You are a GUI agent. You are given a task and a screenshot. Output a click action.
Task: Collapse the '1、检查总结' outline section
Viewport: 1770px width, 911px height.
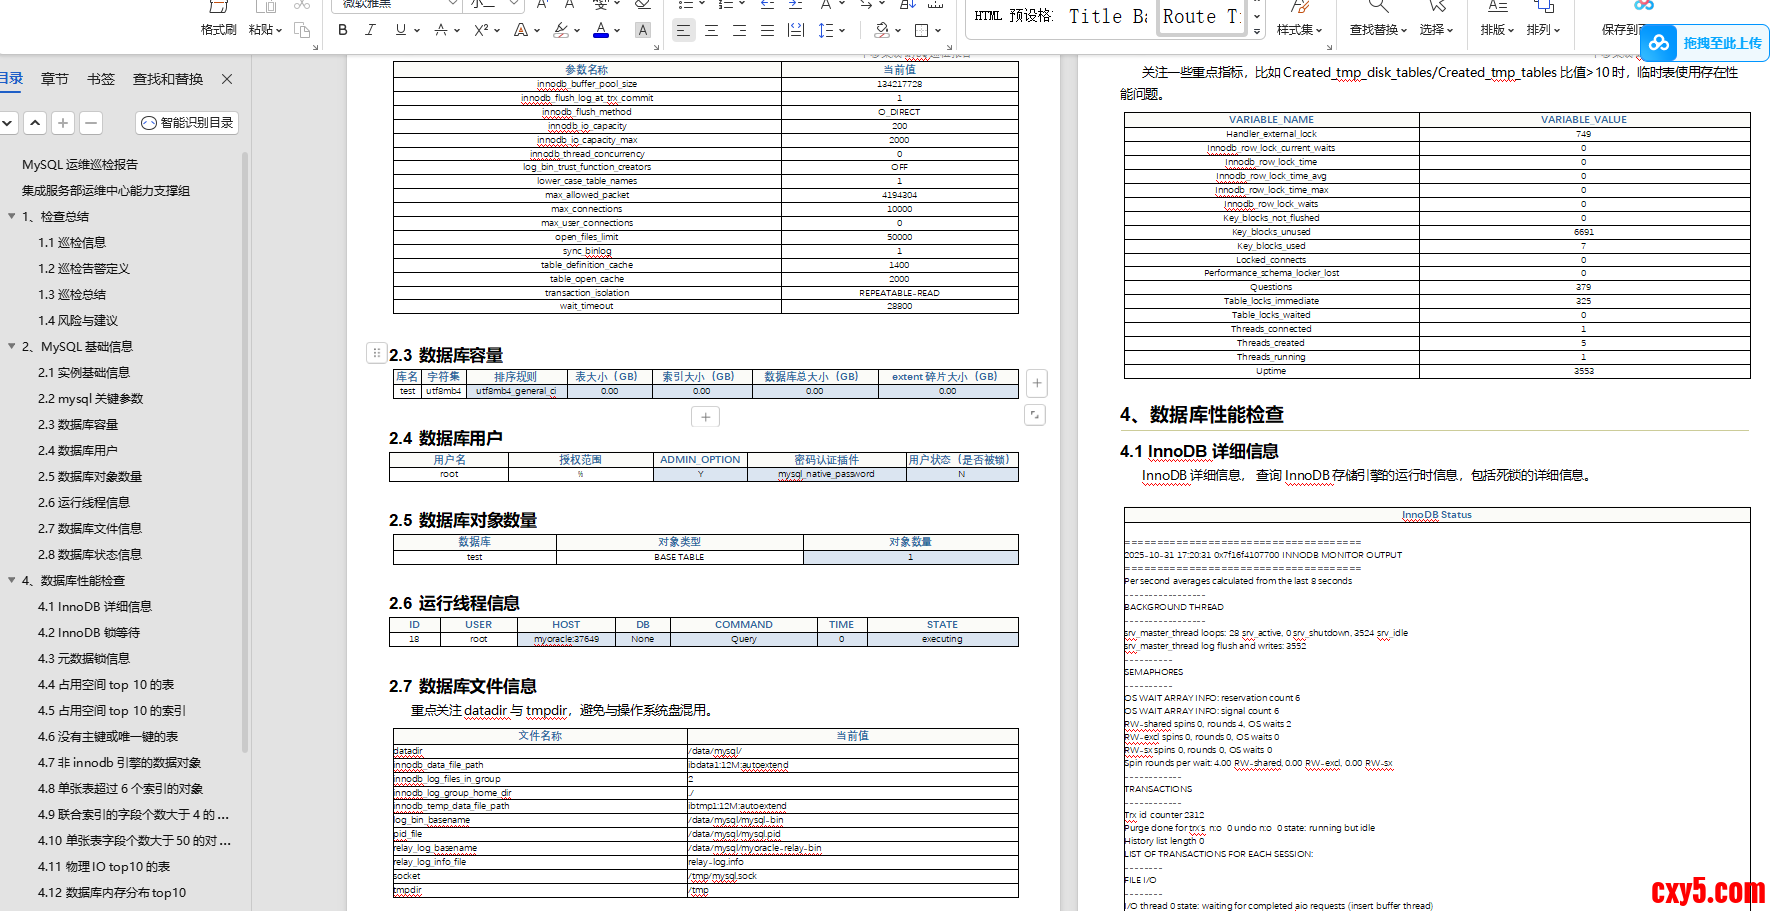11,216
